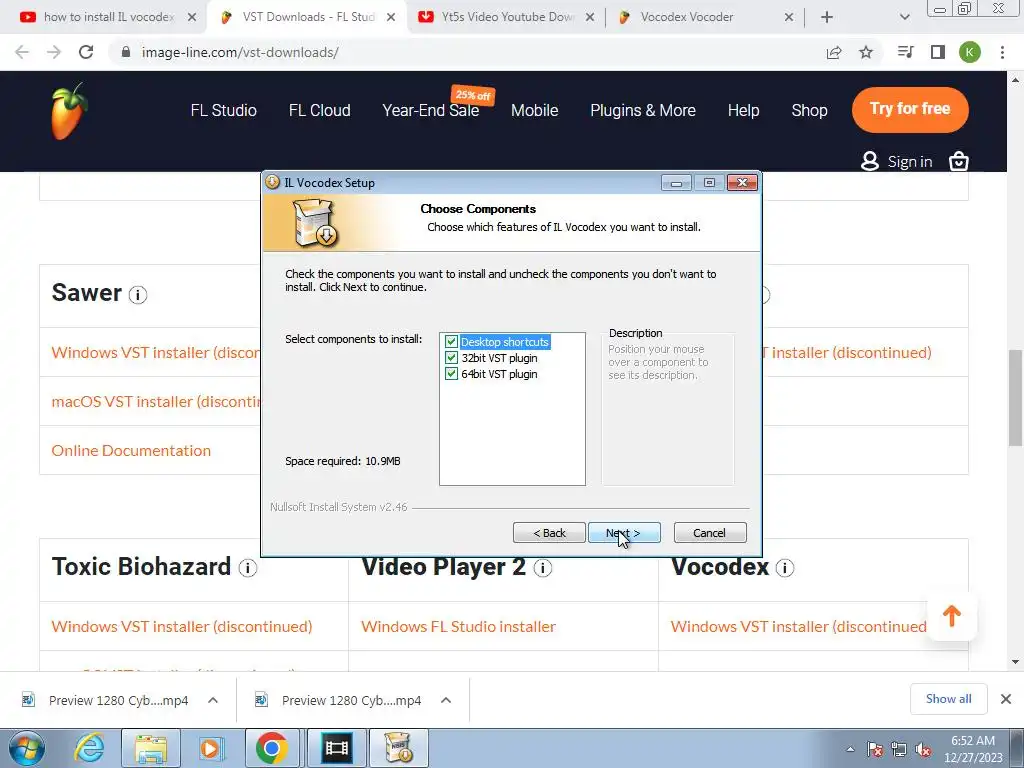Screen dimensions: 1024x768
Task: Open the media control icon in toolbar
Action: tap(906, 52)
